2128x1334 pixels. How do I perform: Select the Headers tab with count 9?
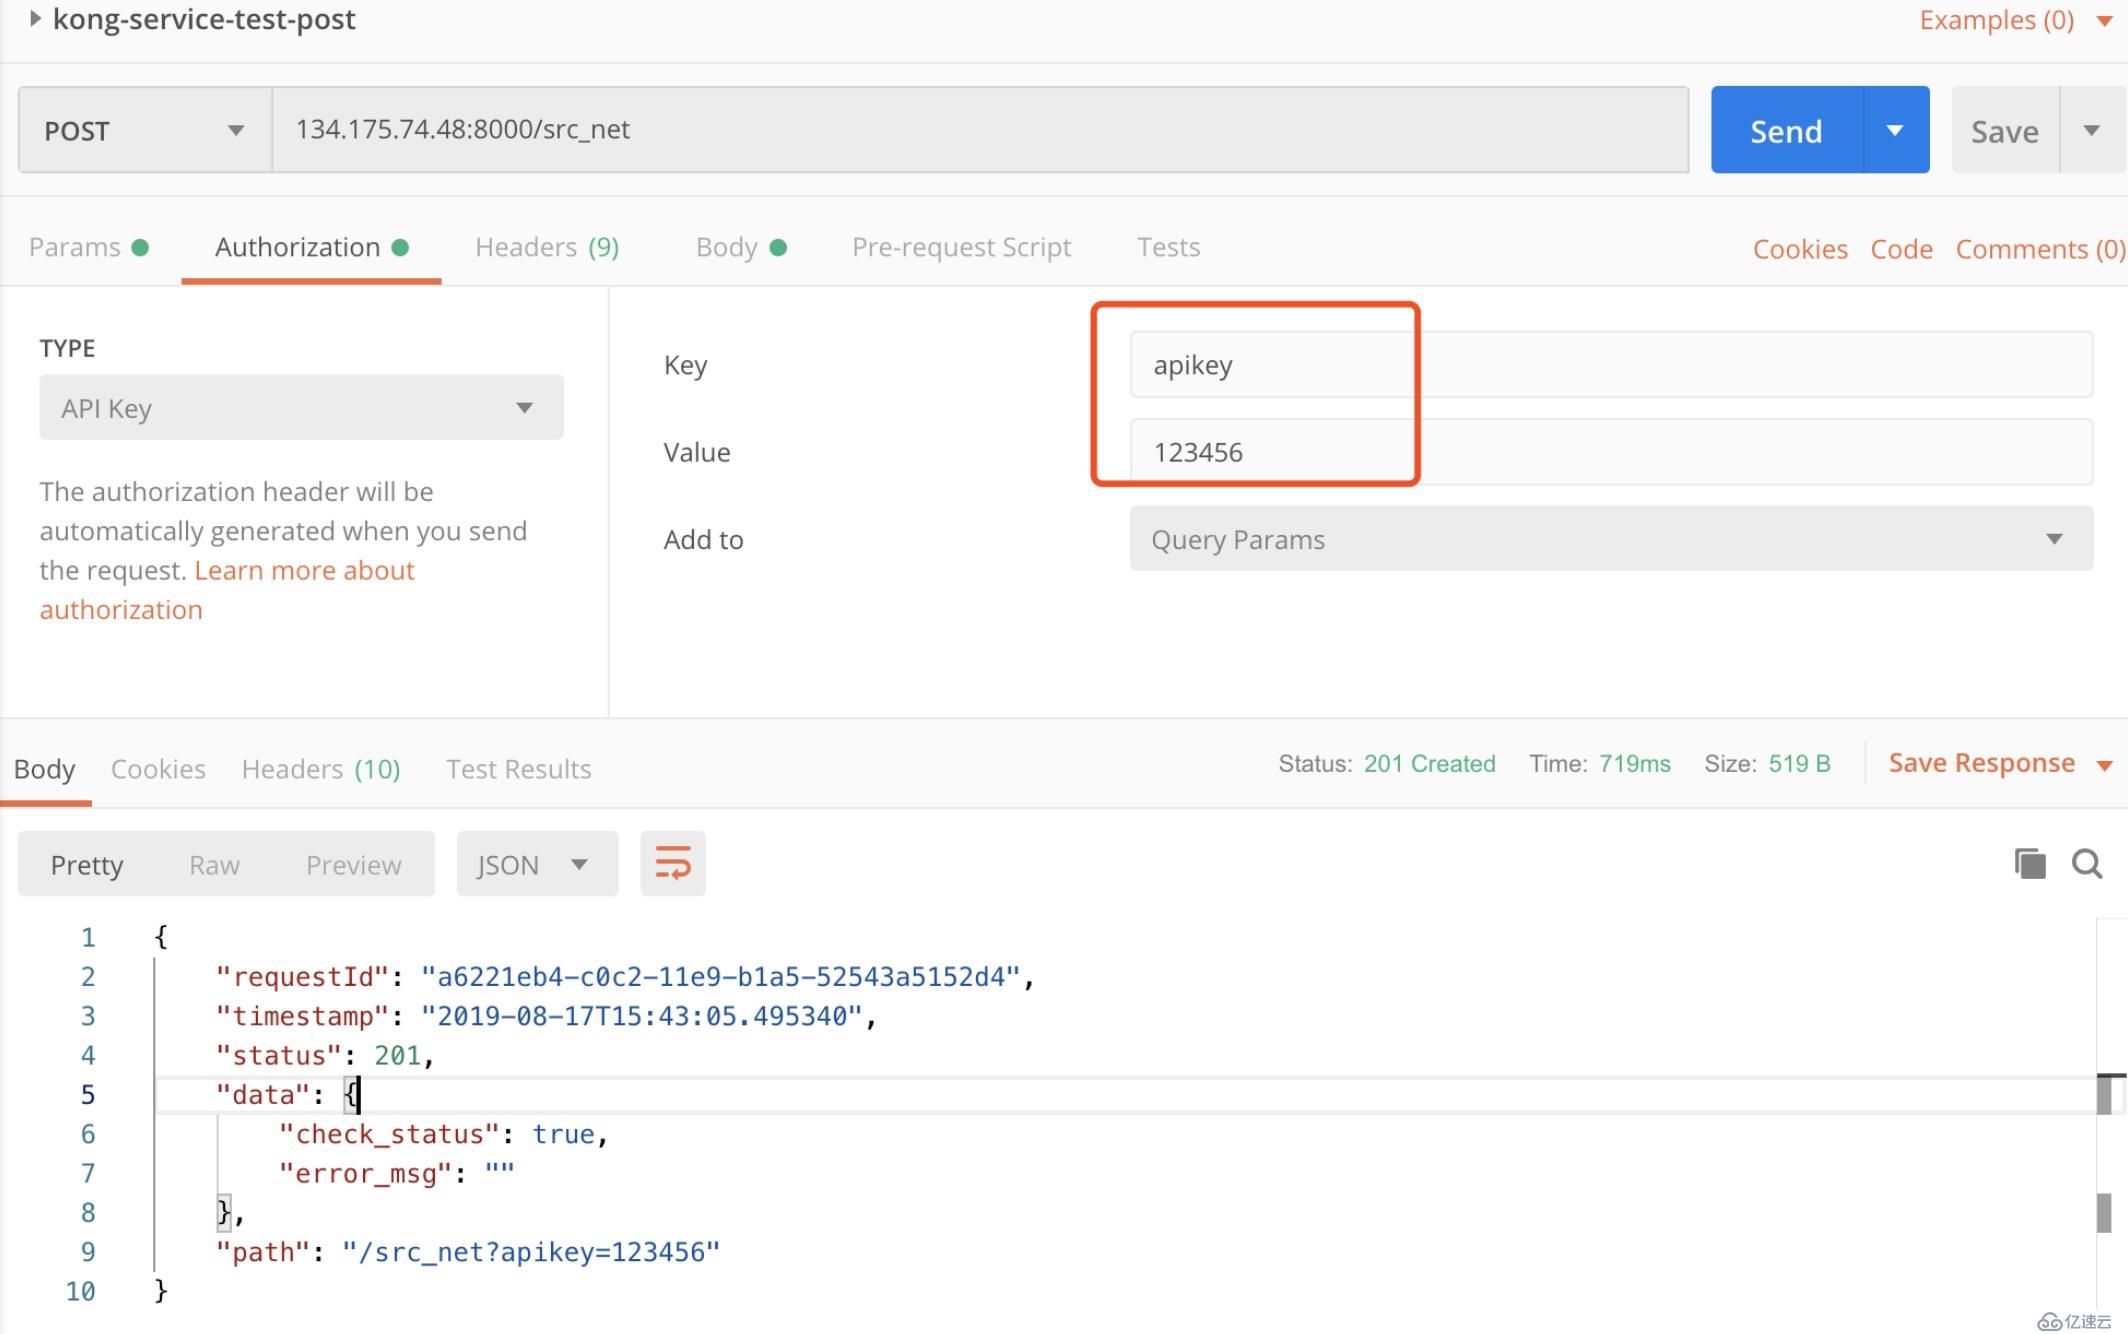(x=549, y=246)
